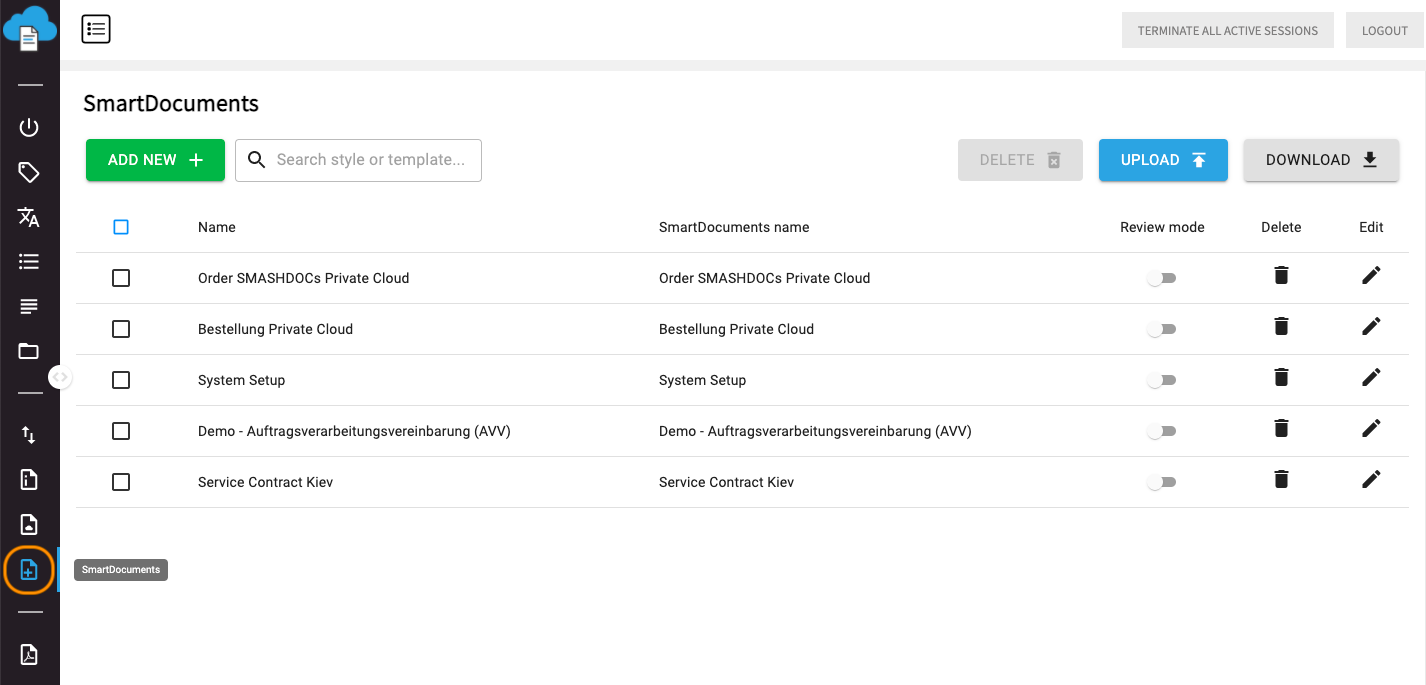Expand the sidebar with the arrow handle

[61, 377]
